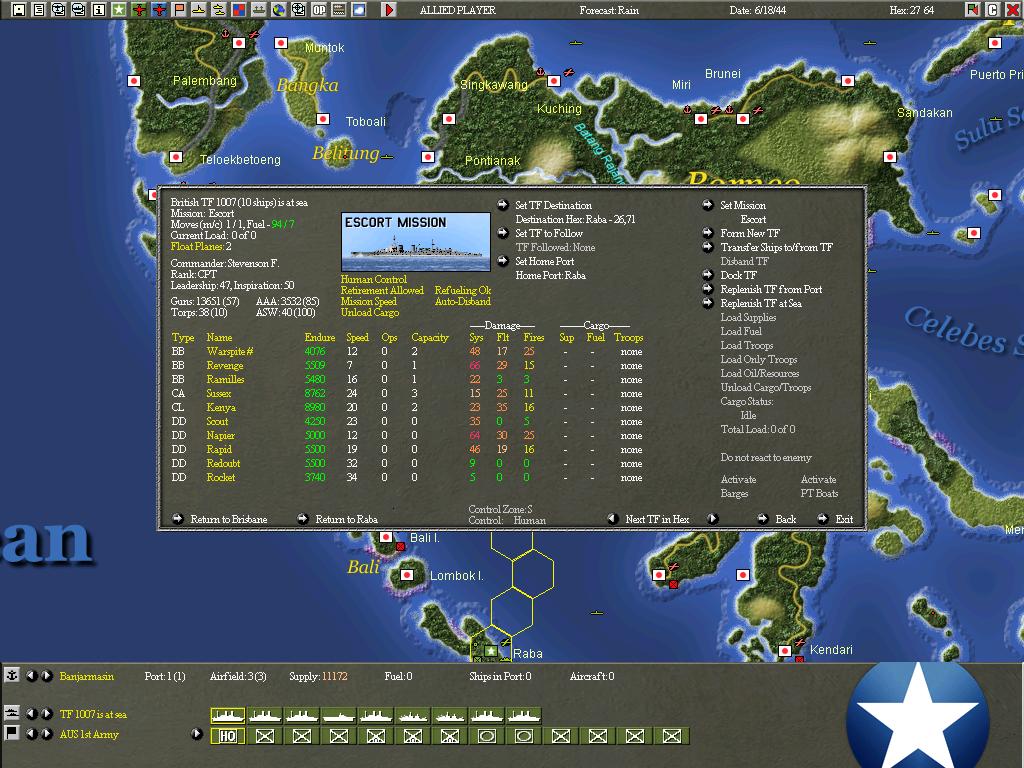
Task: Open the ship information list icon
Action: (78, 10)
